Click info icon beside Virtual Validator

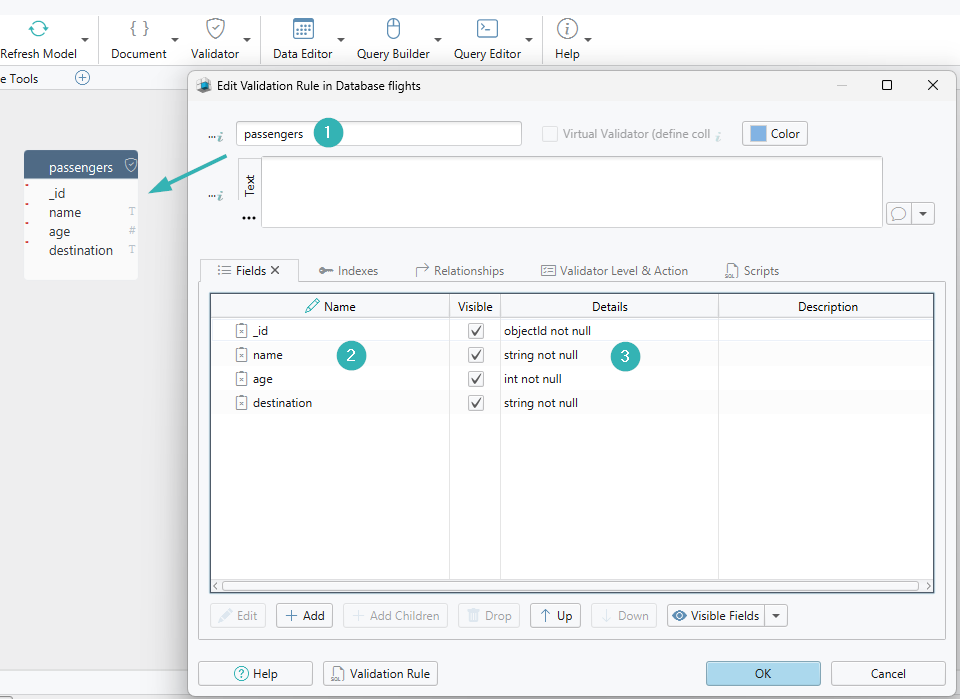click(x=718, y=136)
